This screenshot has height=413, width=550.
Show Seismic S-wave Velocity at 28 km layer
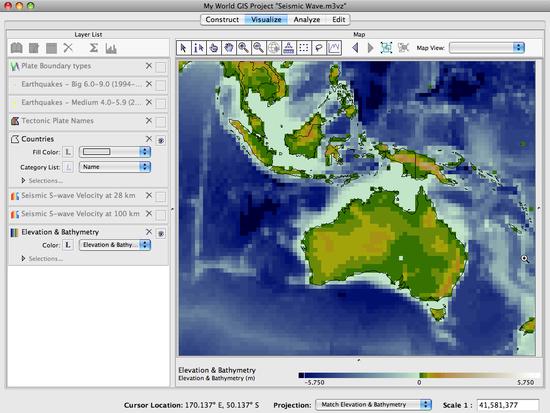[x=161, y=196]
